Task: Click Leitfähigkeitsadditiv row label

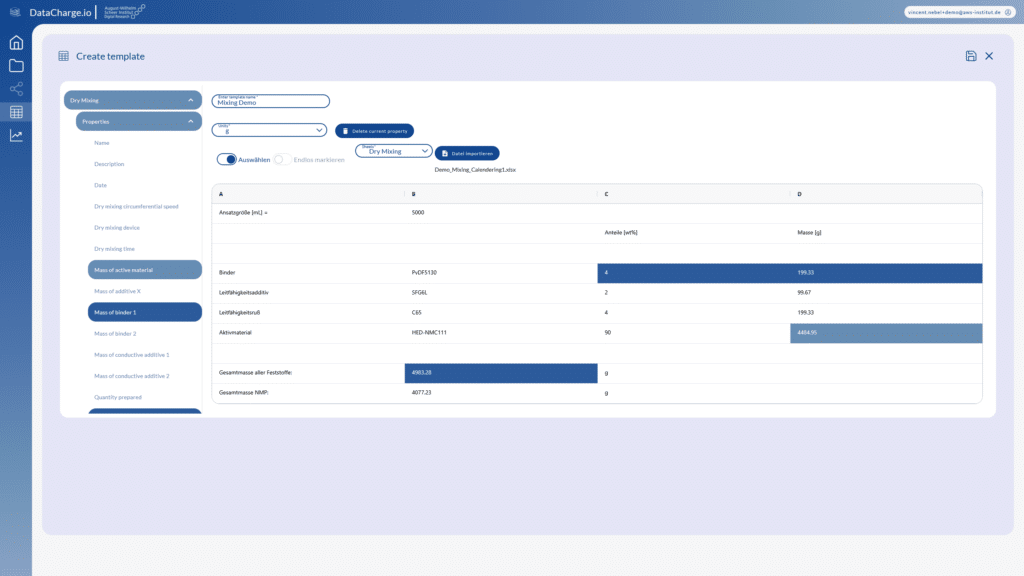Action: tap(308, 293)
